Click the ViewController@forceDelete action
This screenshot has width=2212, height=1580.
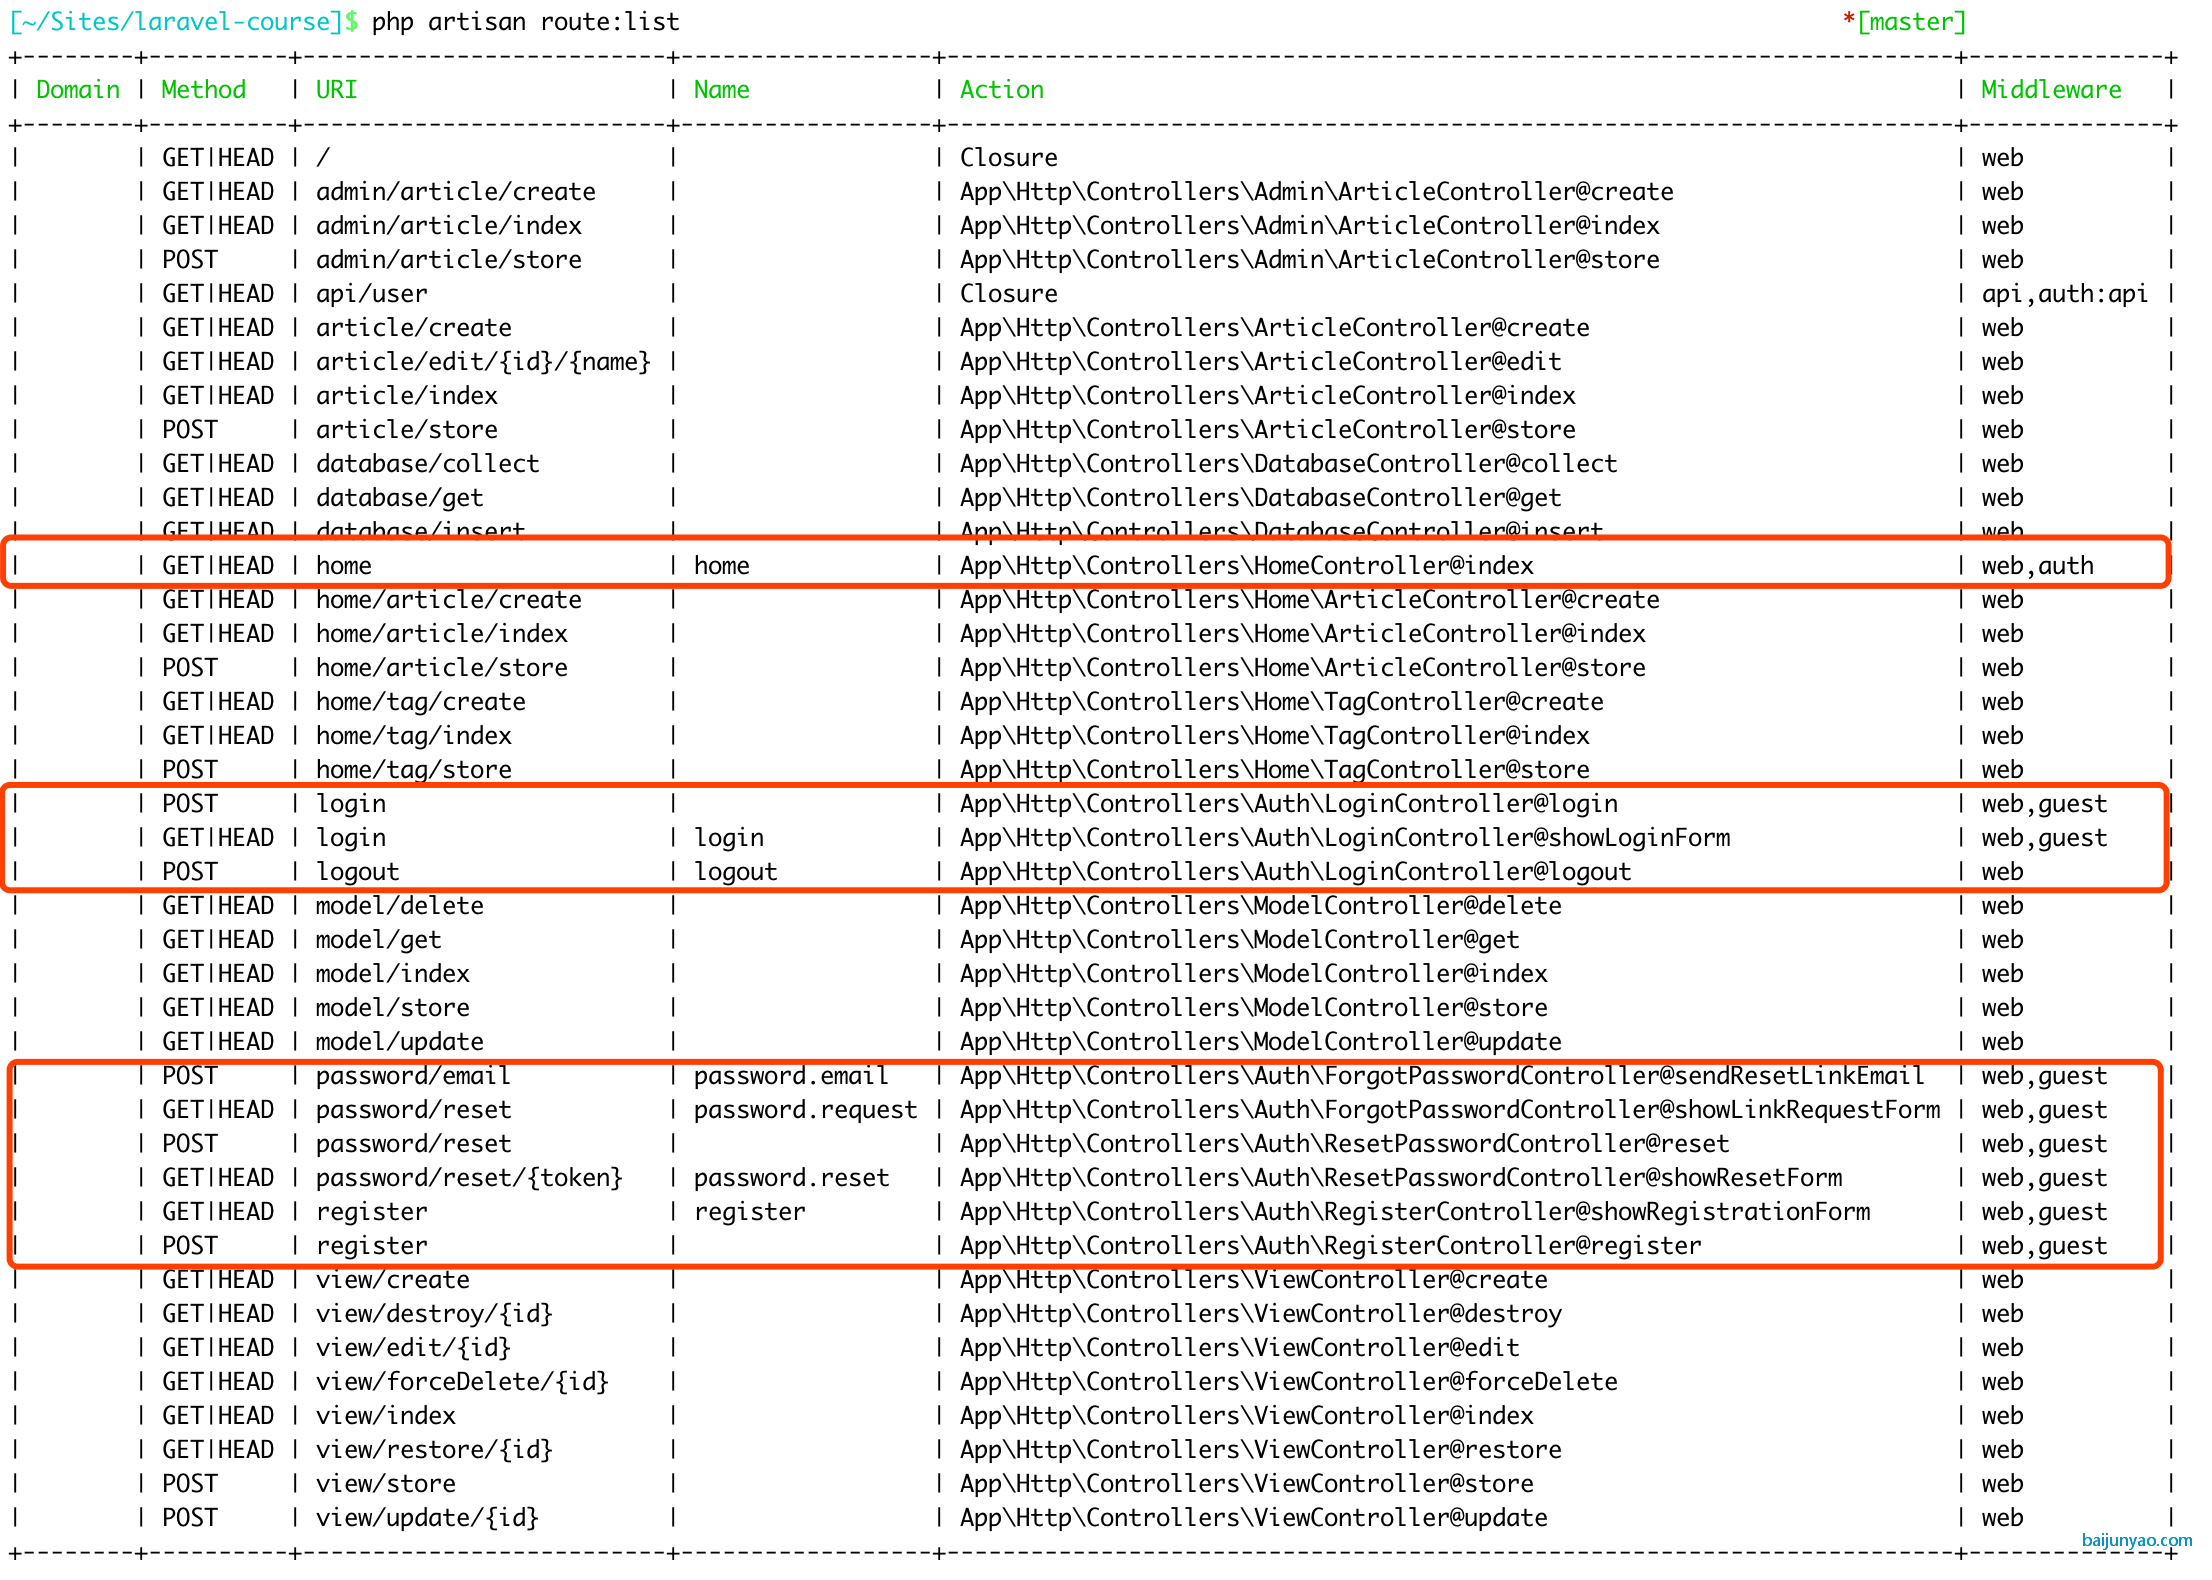[1288, 1382]
